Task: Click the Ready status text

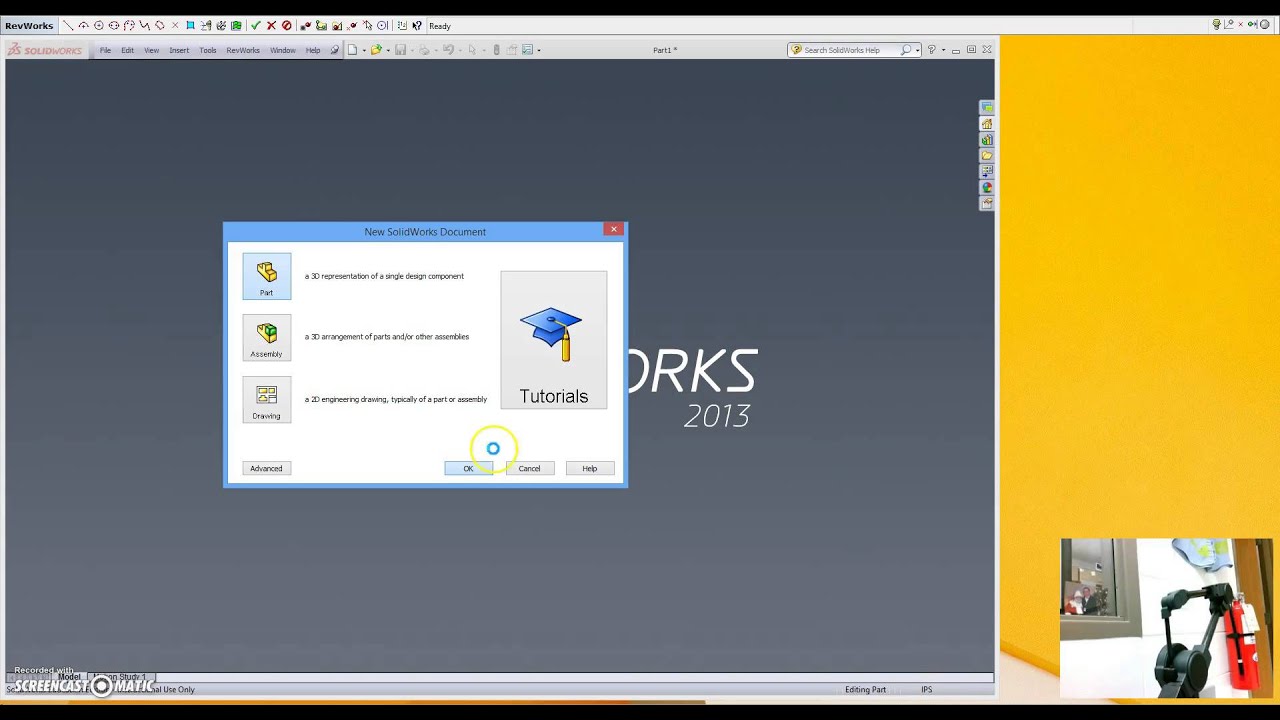Action: (x=440, y=26)
